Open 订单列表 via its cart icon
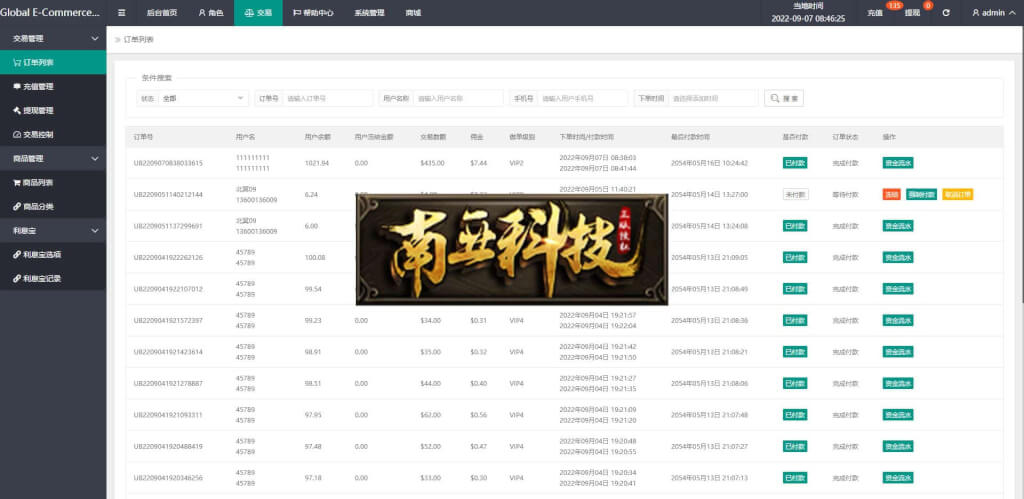The width and height of the screenshot is (1024, 499). tap(17, 63)
